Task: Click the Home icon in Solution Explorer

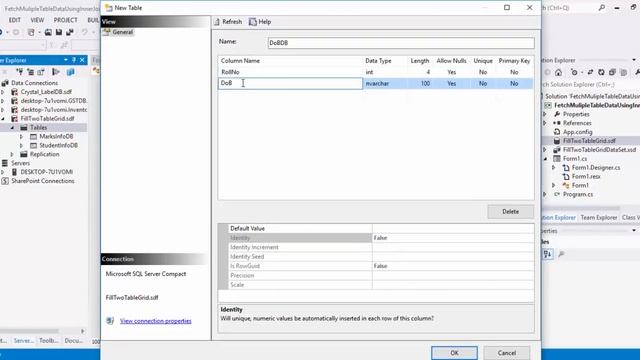Action: pyautogui.click(x=558, y=72)
